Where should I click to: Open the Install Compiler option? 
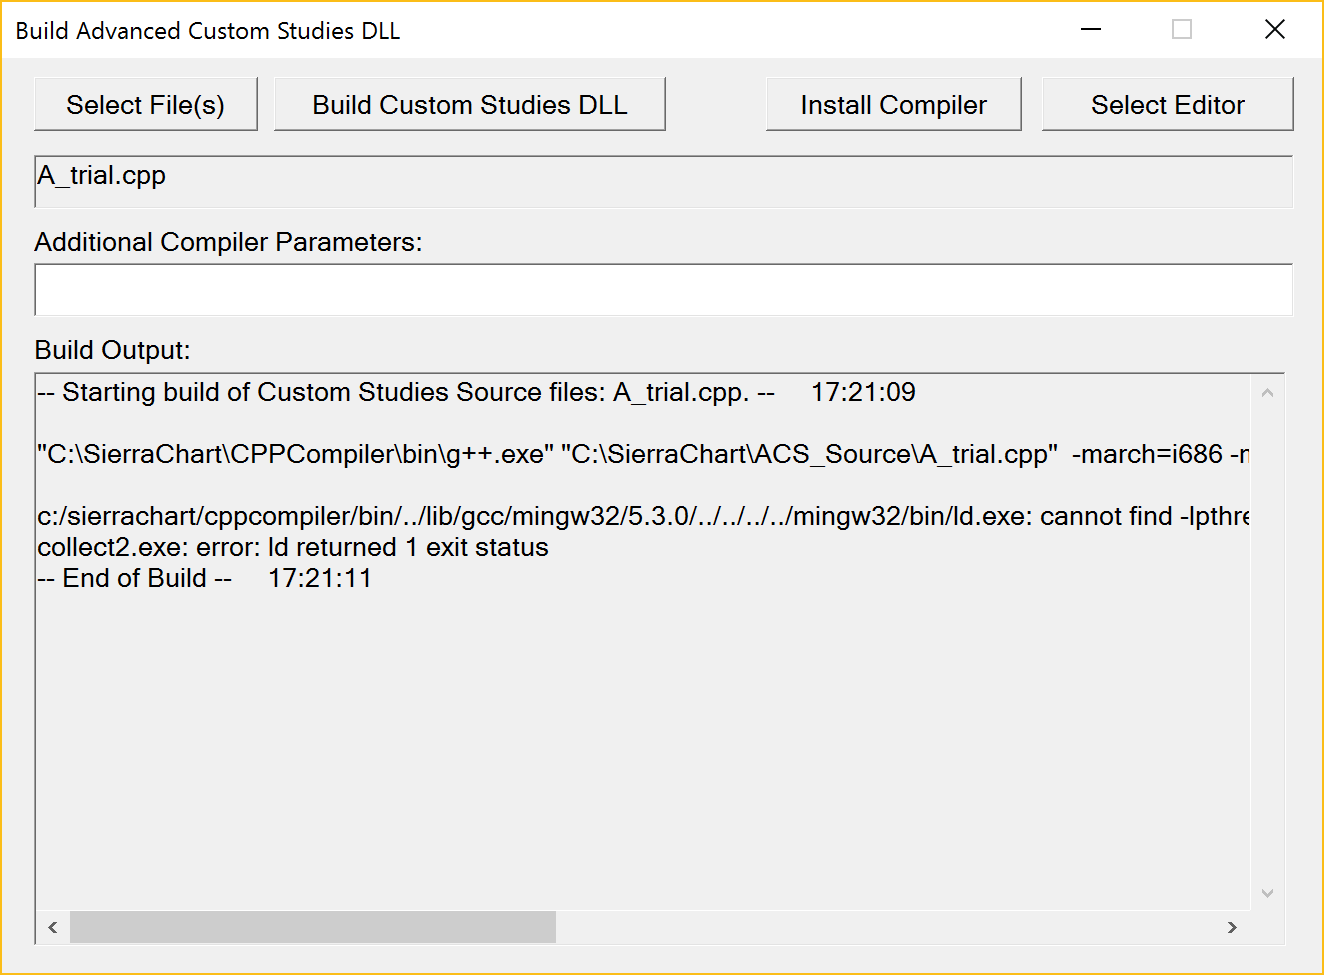coord(893,105)
